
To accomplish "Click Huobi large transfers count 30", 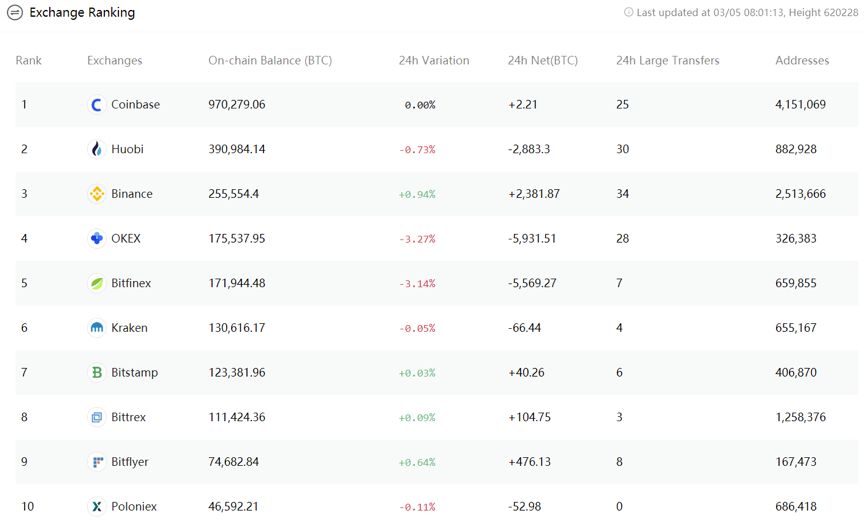I will click(x=622, y=149).
